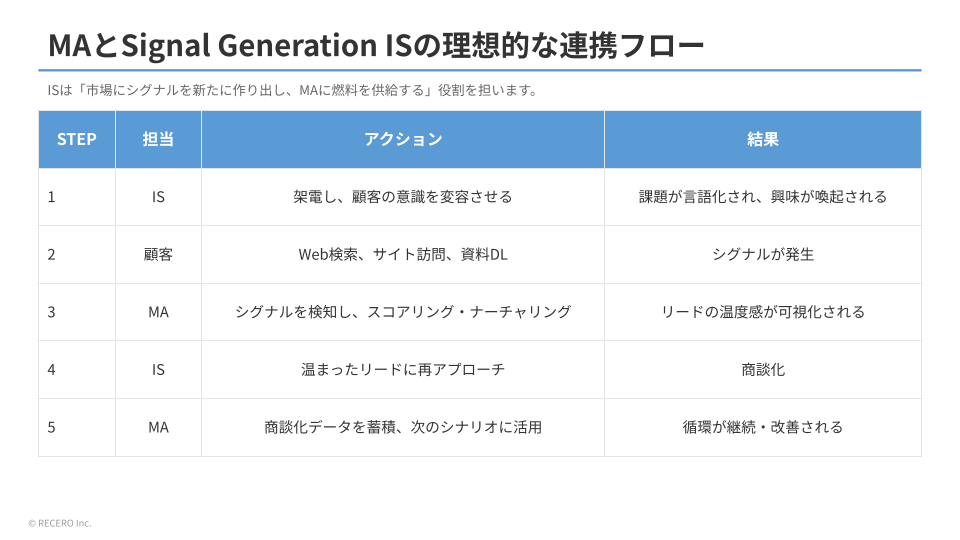Viewport: 960px width, 540px height.
Task: Click the IS cell in the step 4 row
Action: [158, 369]
